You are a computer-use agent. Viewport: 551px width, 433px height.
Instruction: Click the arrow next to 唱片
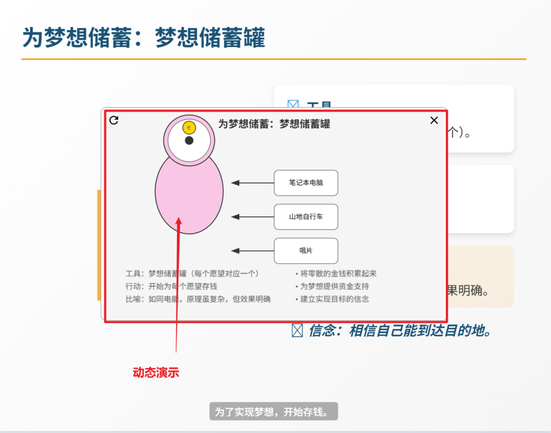[x=253, y=251]
